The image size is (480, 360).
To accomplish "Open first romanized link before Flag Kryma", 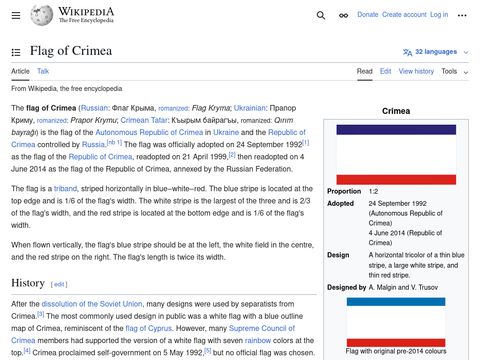I will tap(173, 109).
